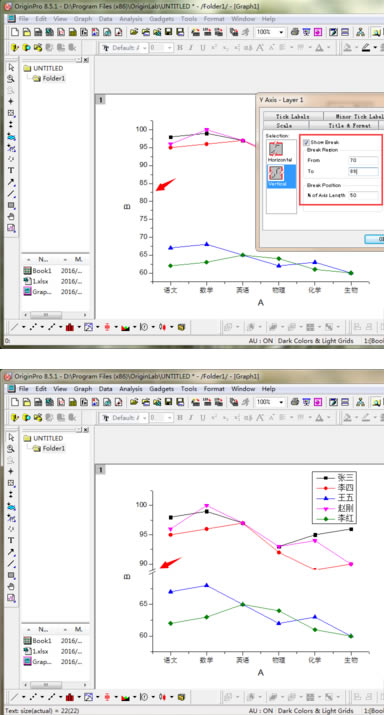Screen dimensions: 384x715
Task: Click the Break Region From input field
Action: (x=363, y=160)
